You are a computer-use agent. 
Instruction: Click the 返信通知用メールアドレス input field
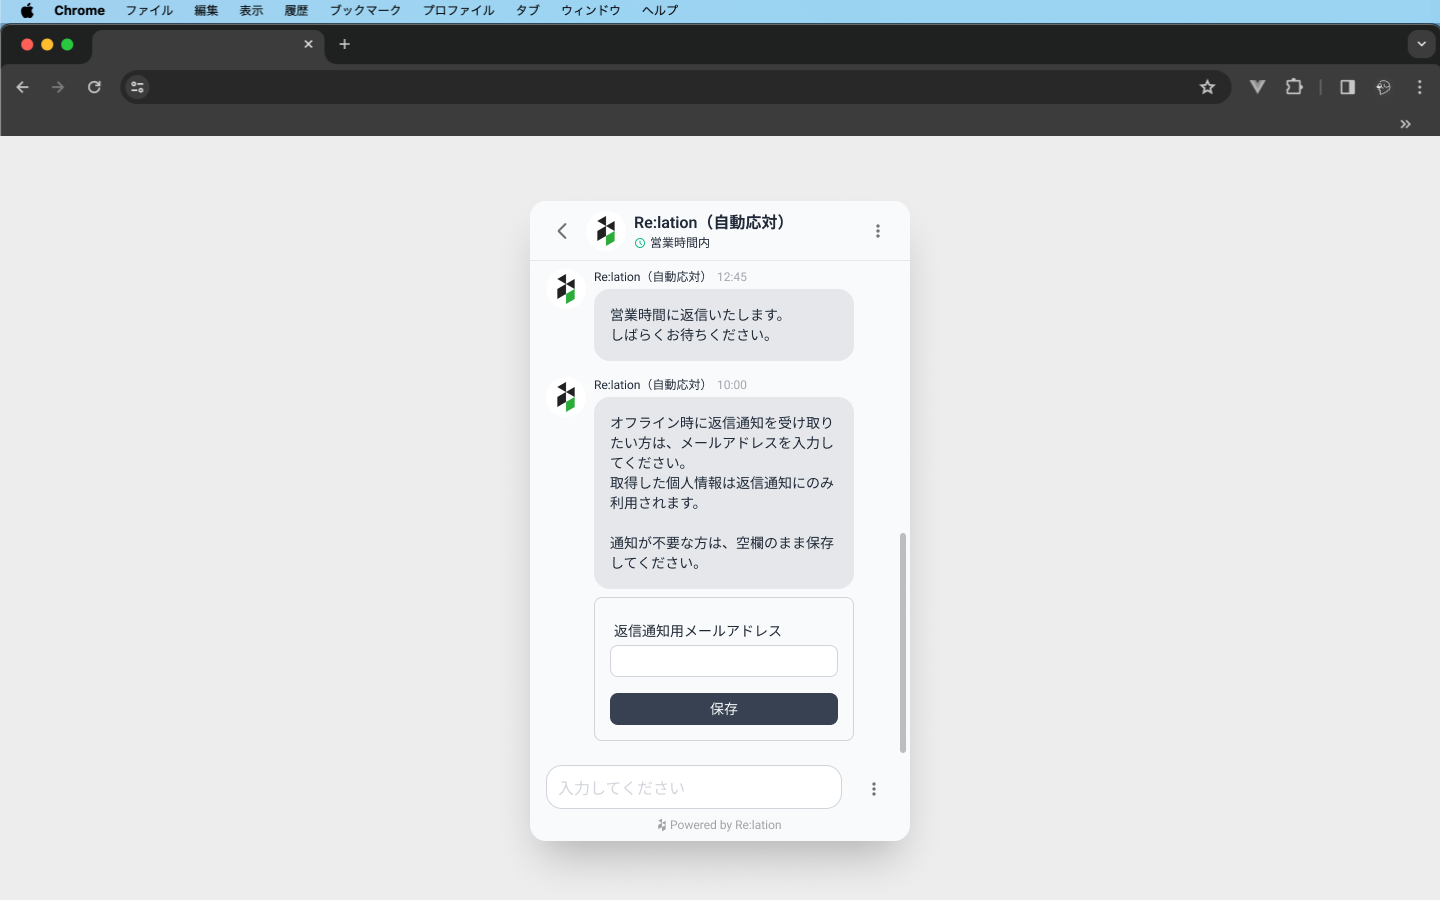coord(724,661)
